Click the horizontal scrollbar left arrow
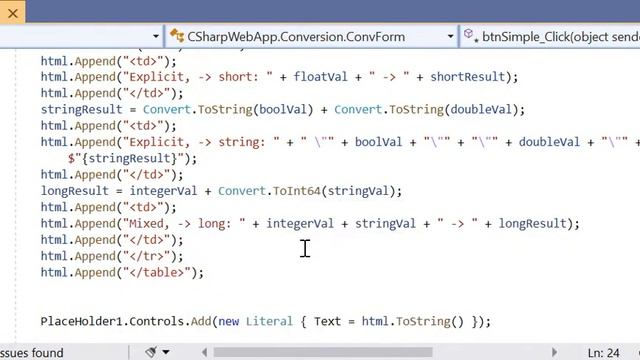The image size is (640, 360). pos(204,352)
